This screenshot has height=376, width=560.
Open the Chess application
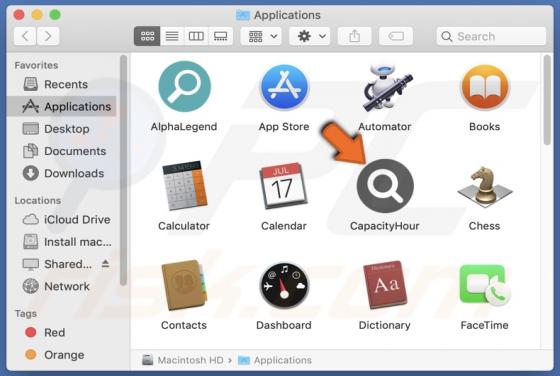485,186
